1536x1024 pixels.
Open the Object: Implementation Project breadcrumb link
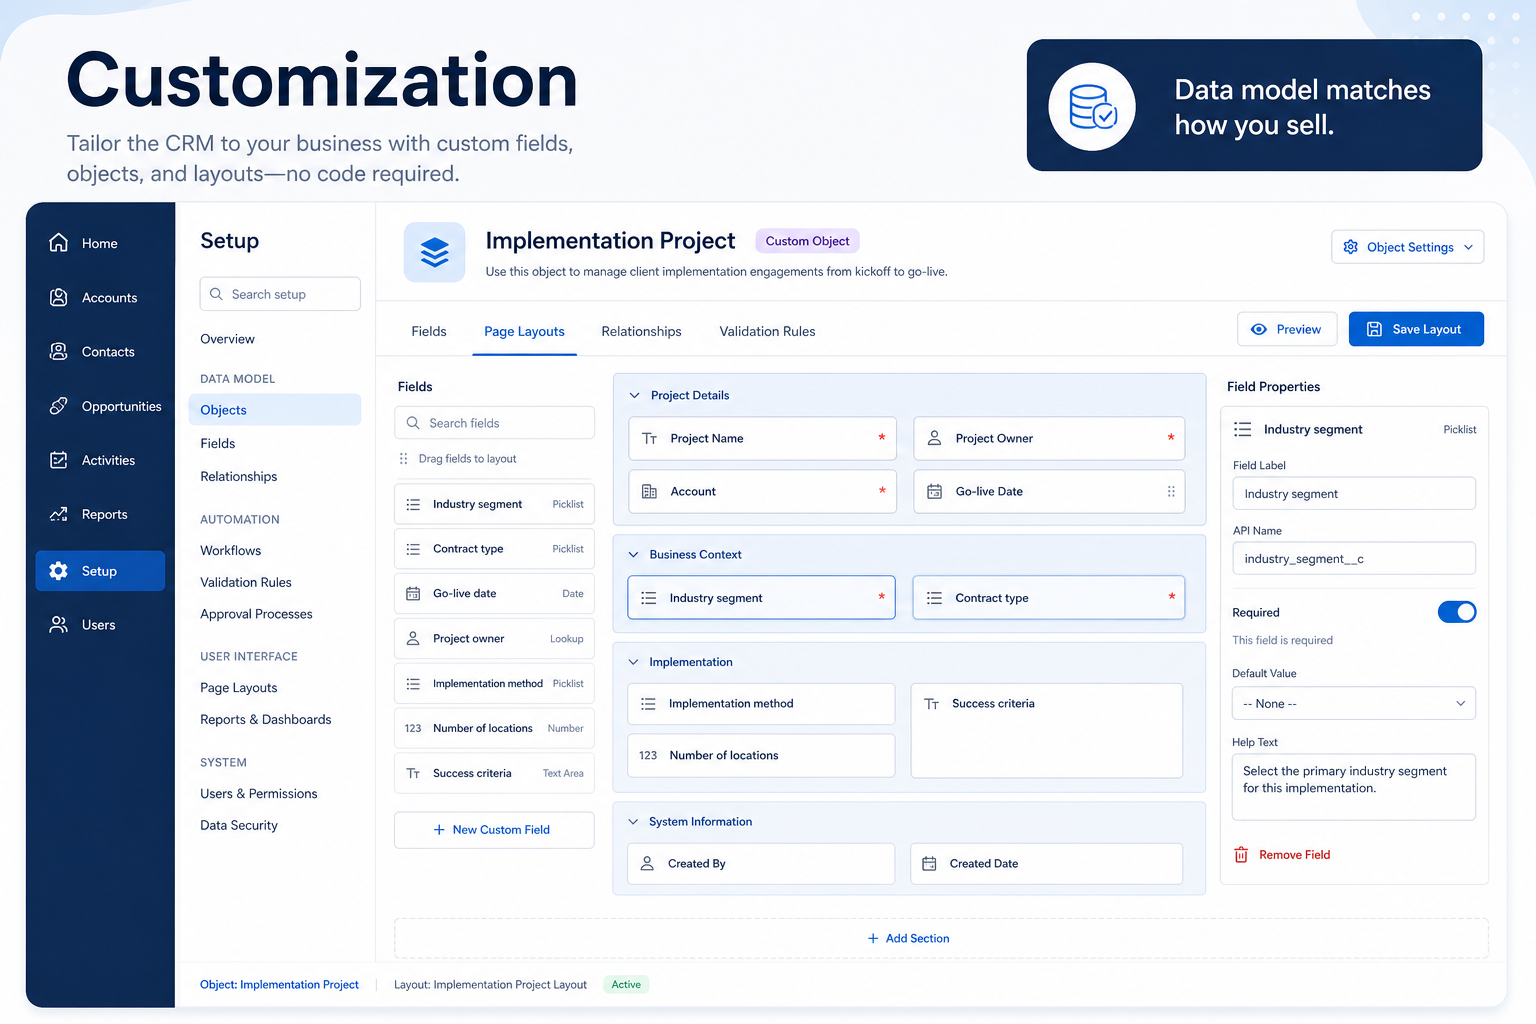click(x=279, y=985)
